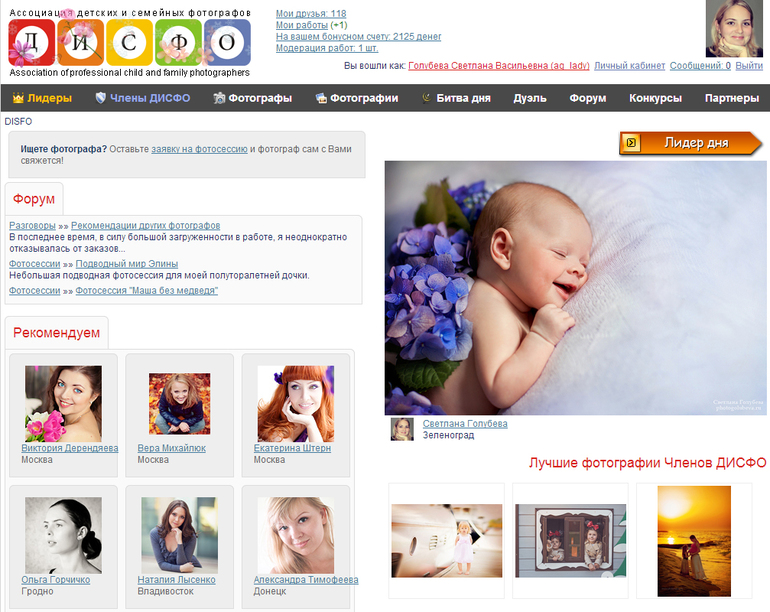The height and width of the screenshot is (612, 770).
Task: Open Форум in navigation bar
Action: [x=588, y=98]
